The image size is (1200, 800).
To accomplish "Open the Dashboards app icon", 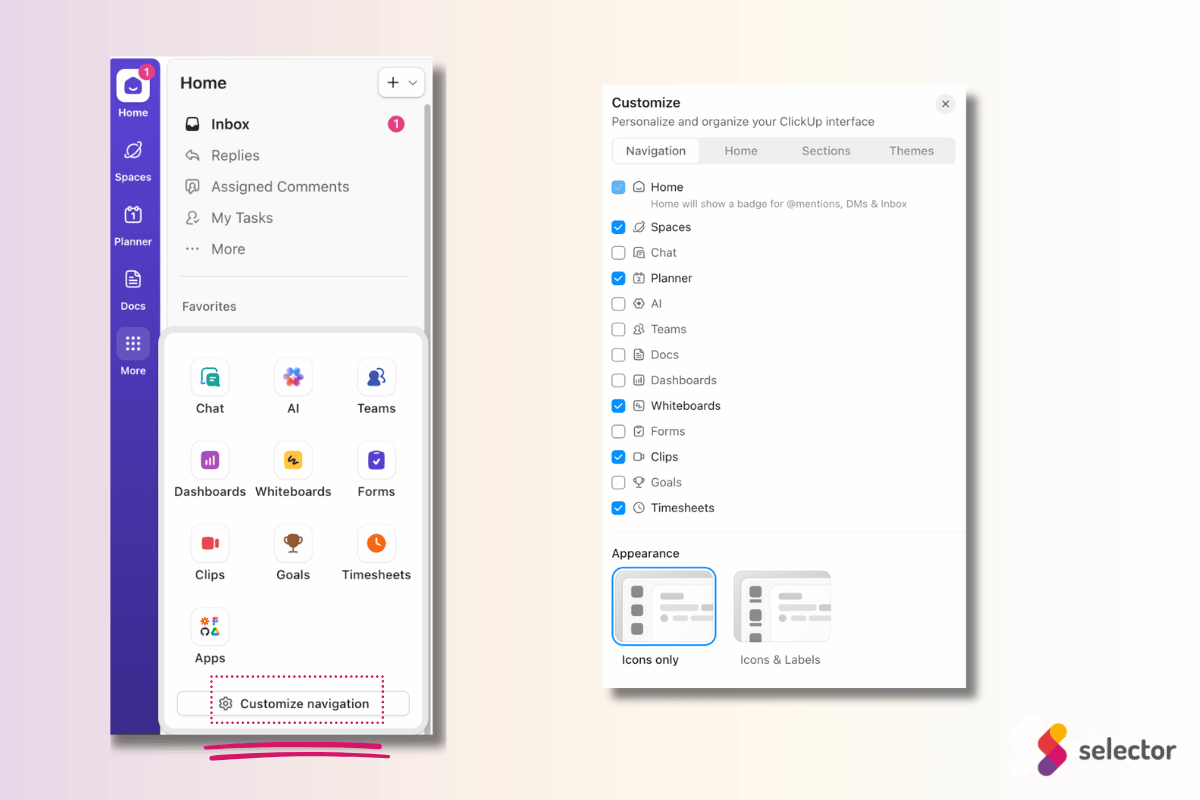I will 210,460.
